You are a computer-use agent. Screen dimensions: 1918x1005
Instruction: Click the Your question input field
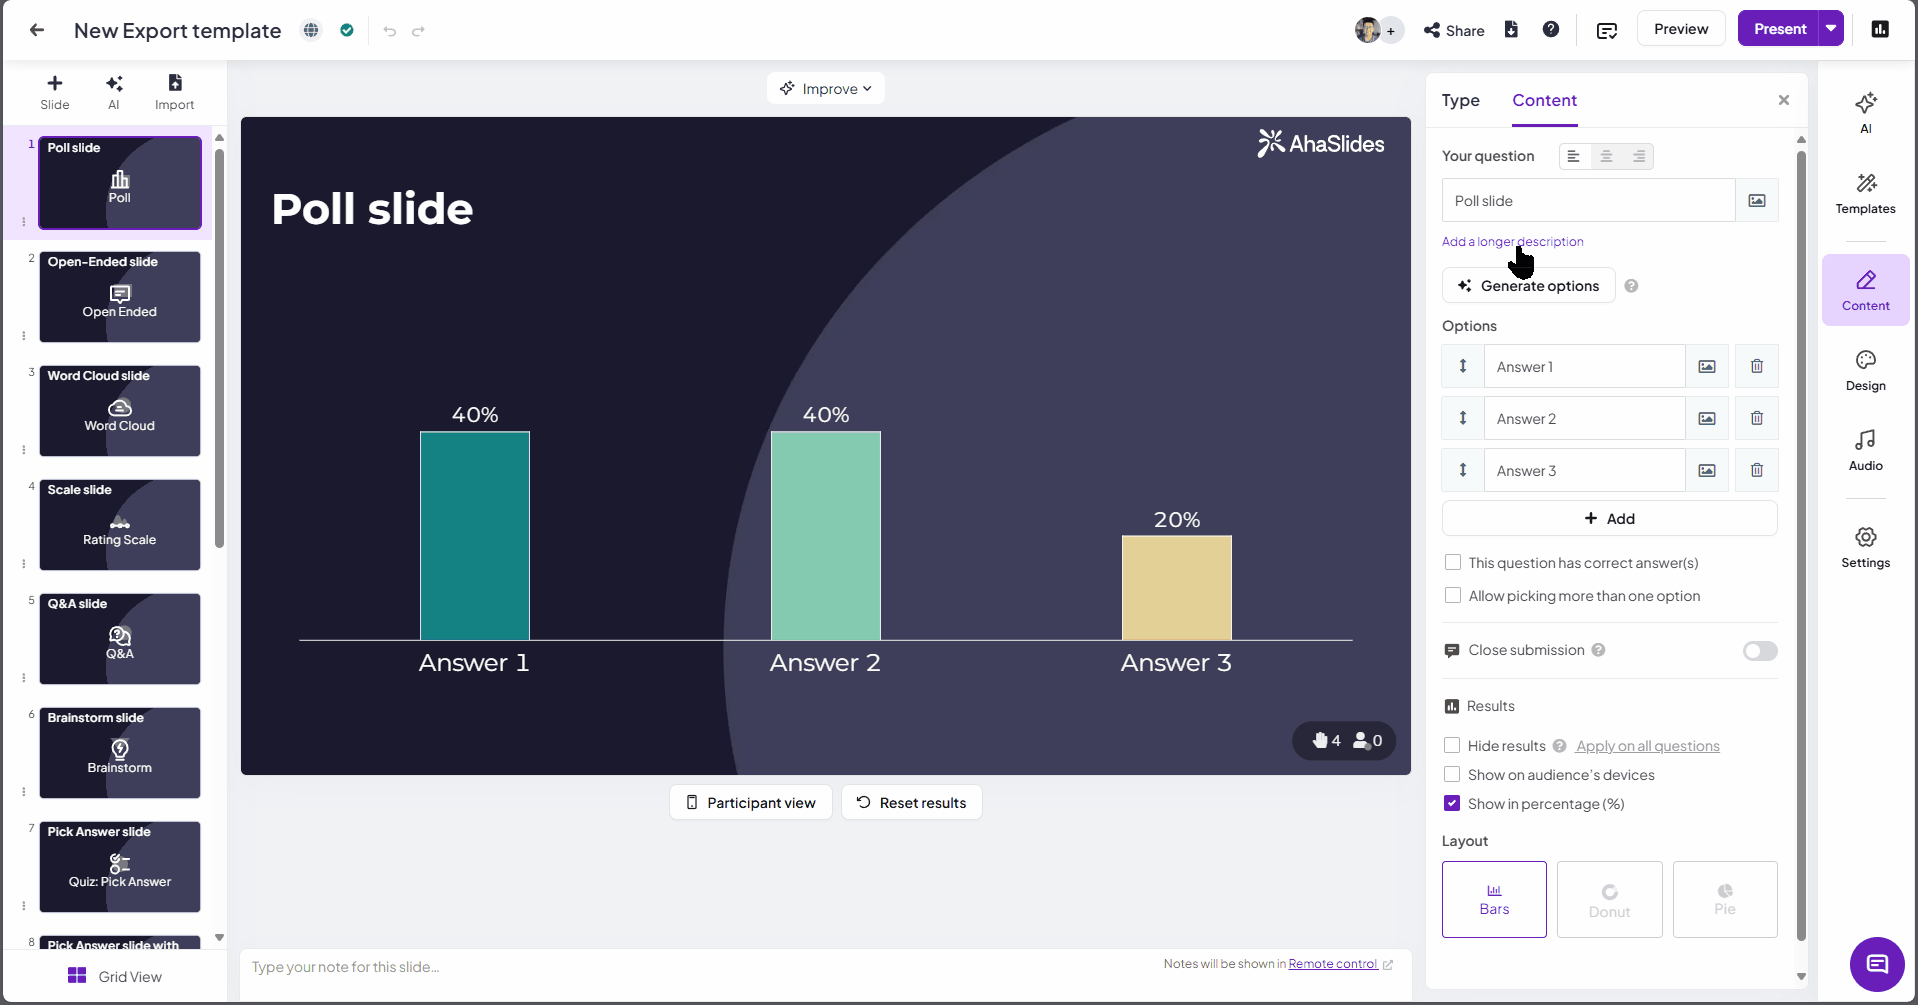pos(1588,200)
